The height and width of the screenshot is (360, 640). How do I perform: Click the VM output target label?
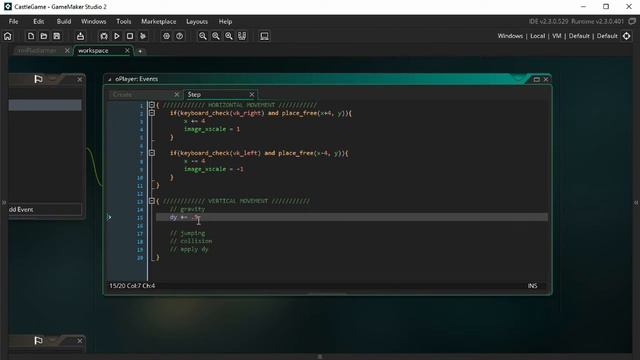tap(557, 36)
